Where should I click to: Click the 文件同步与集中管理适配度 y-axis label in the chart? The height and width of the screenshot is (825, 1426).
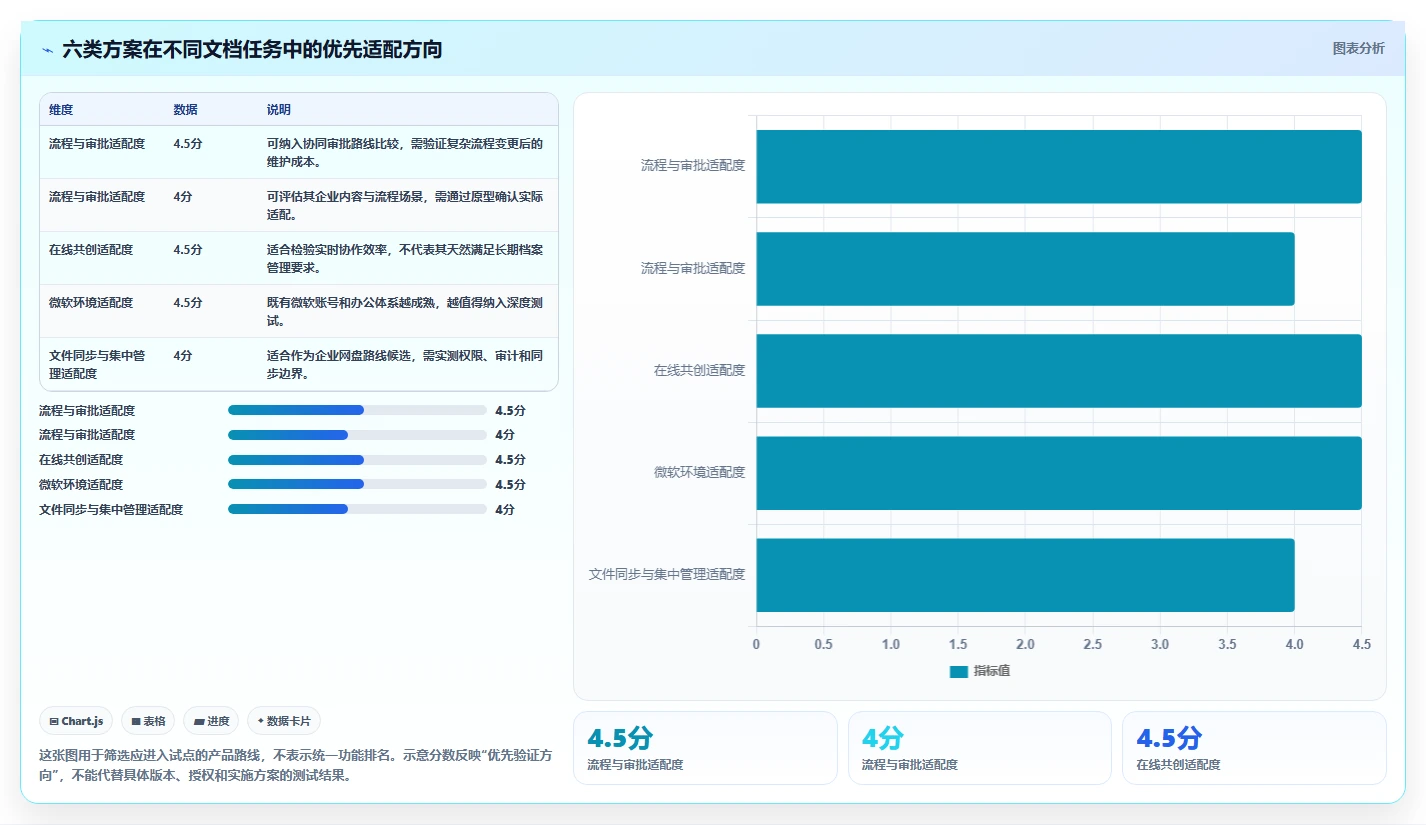[667, 574]
